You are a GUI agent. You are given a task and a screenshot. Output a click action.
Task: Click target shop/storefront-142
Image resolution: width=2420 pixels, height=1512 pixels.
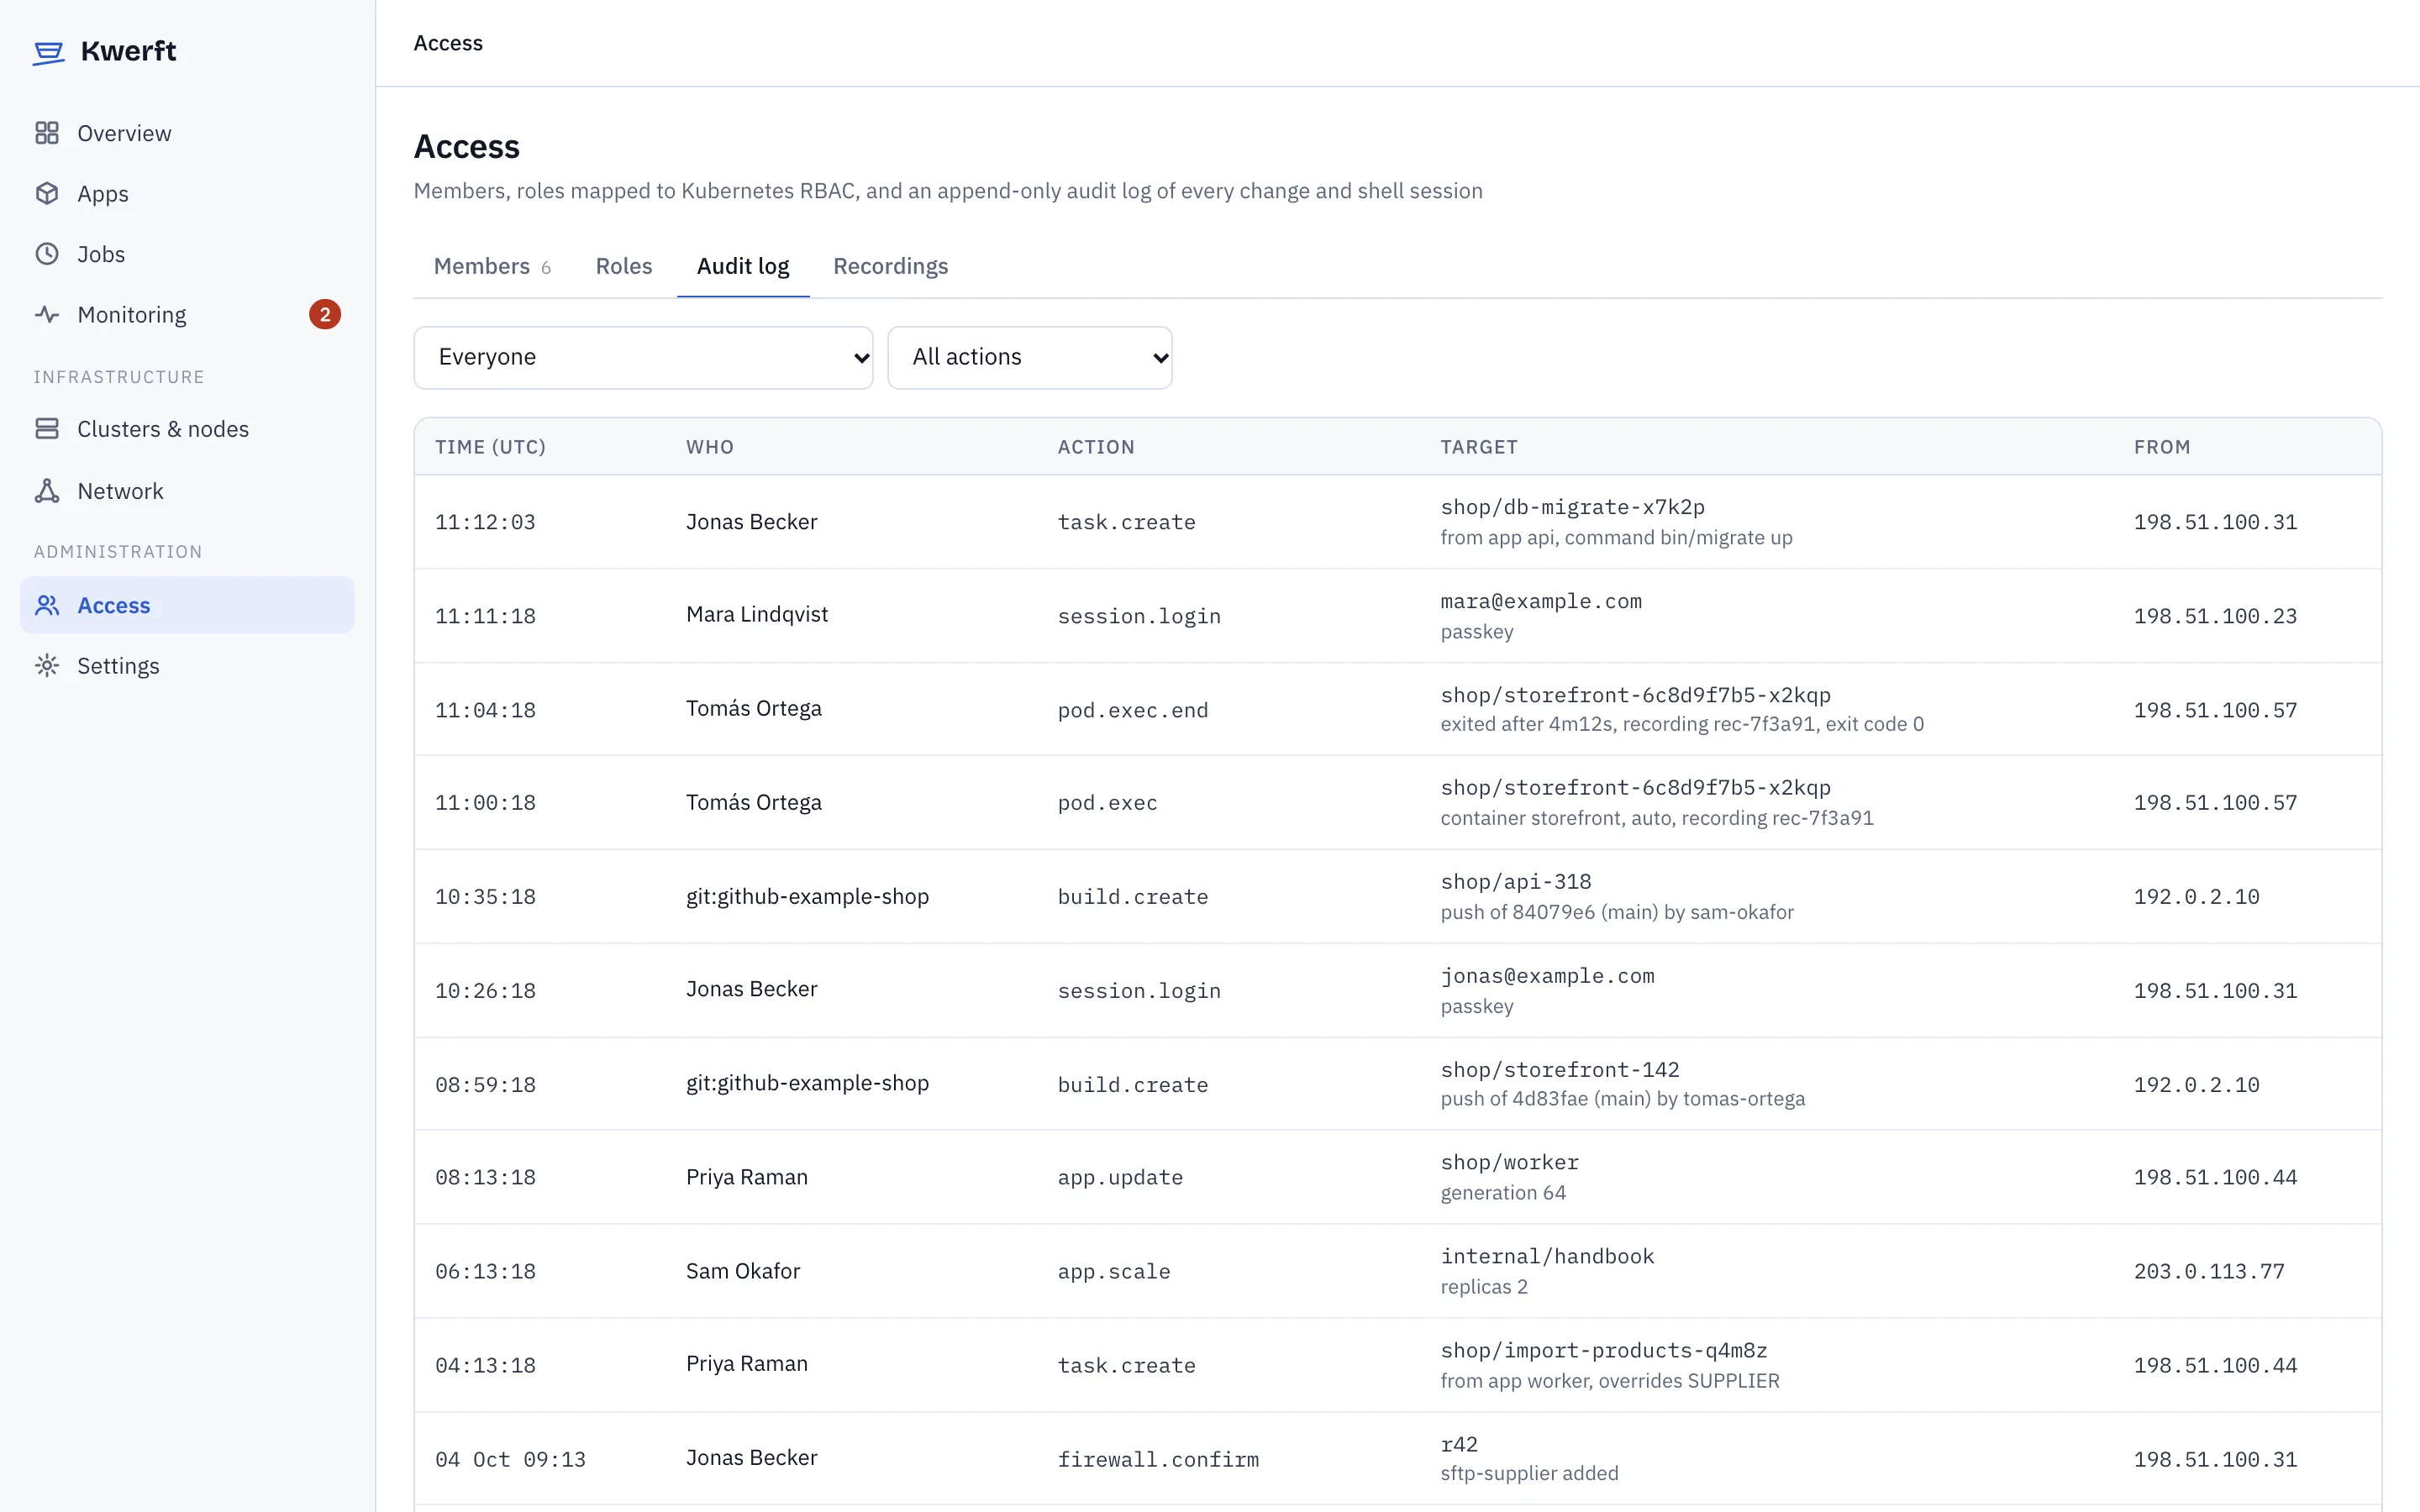tap(1560, 1069)
